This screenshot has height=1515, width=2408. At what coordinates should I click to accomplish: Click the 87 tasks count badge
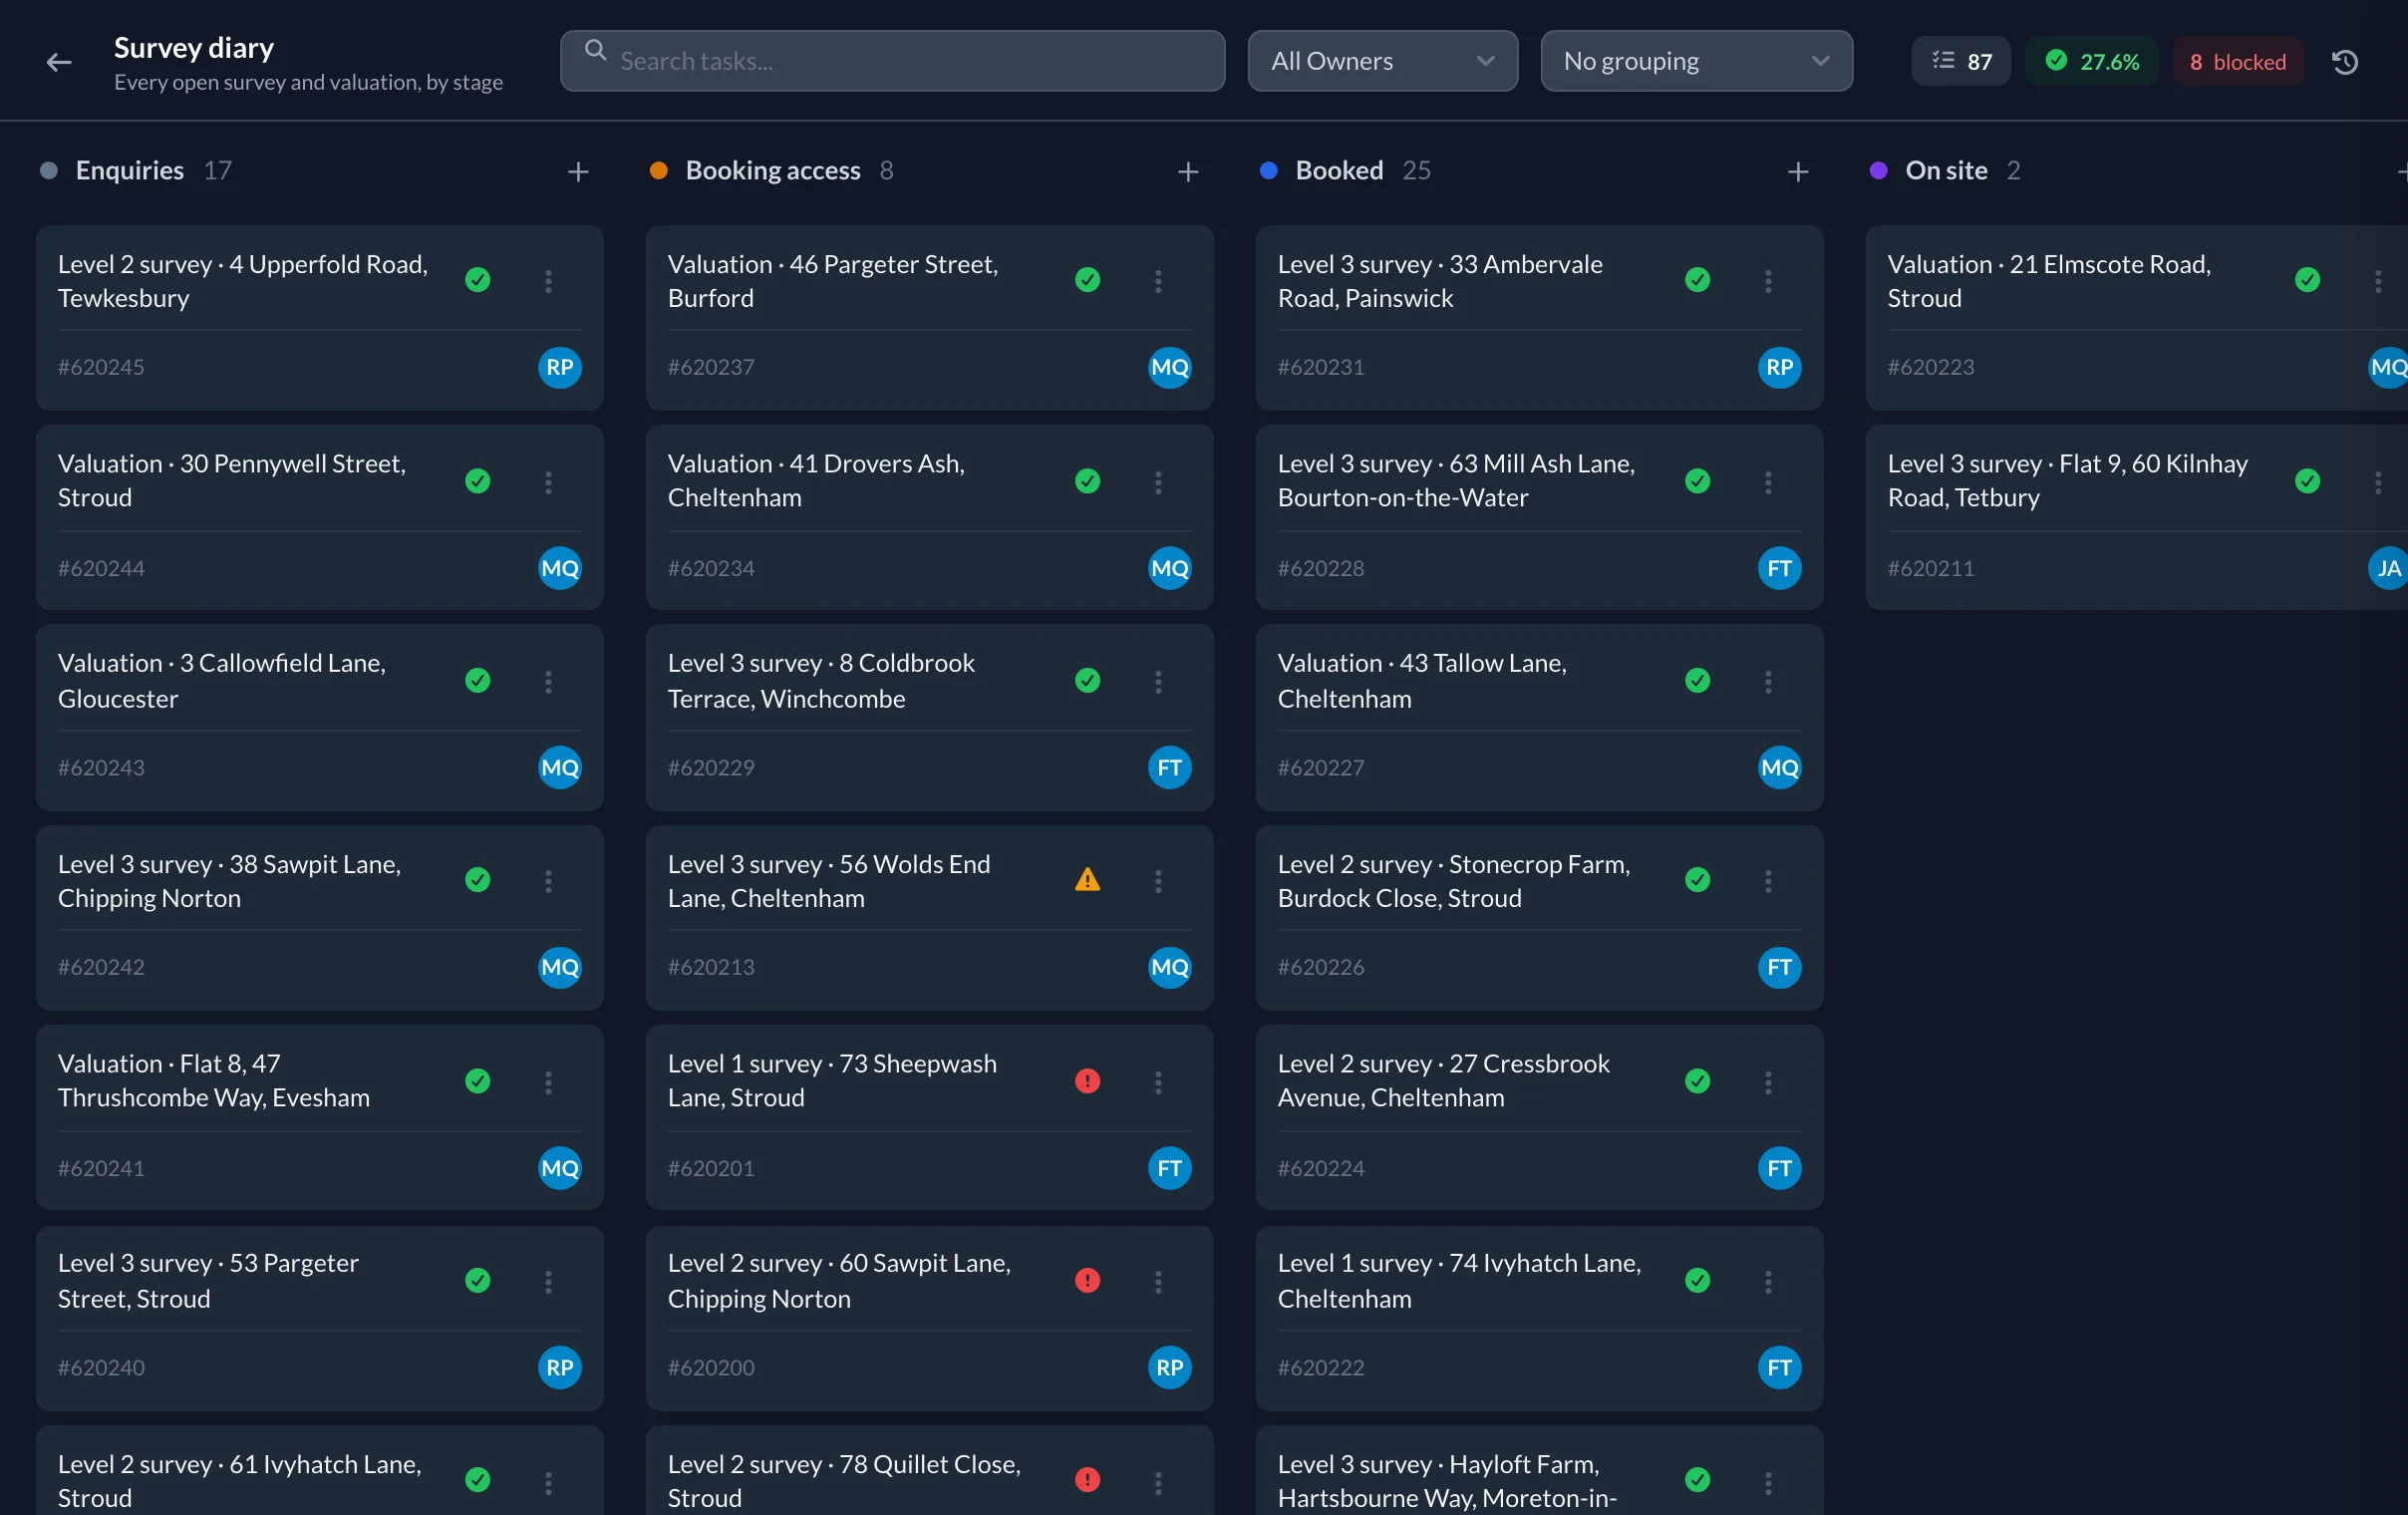pyautogui.click(x=1961, y=62)
